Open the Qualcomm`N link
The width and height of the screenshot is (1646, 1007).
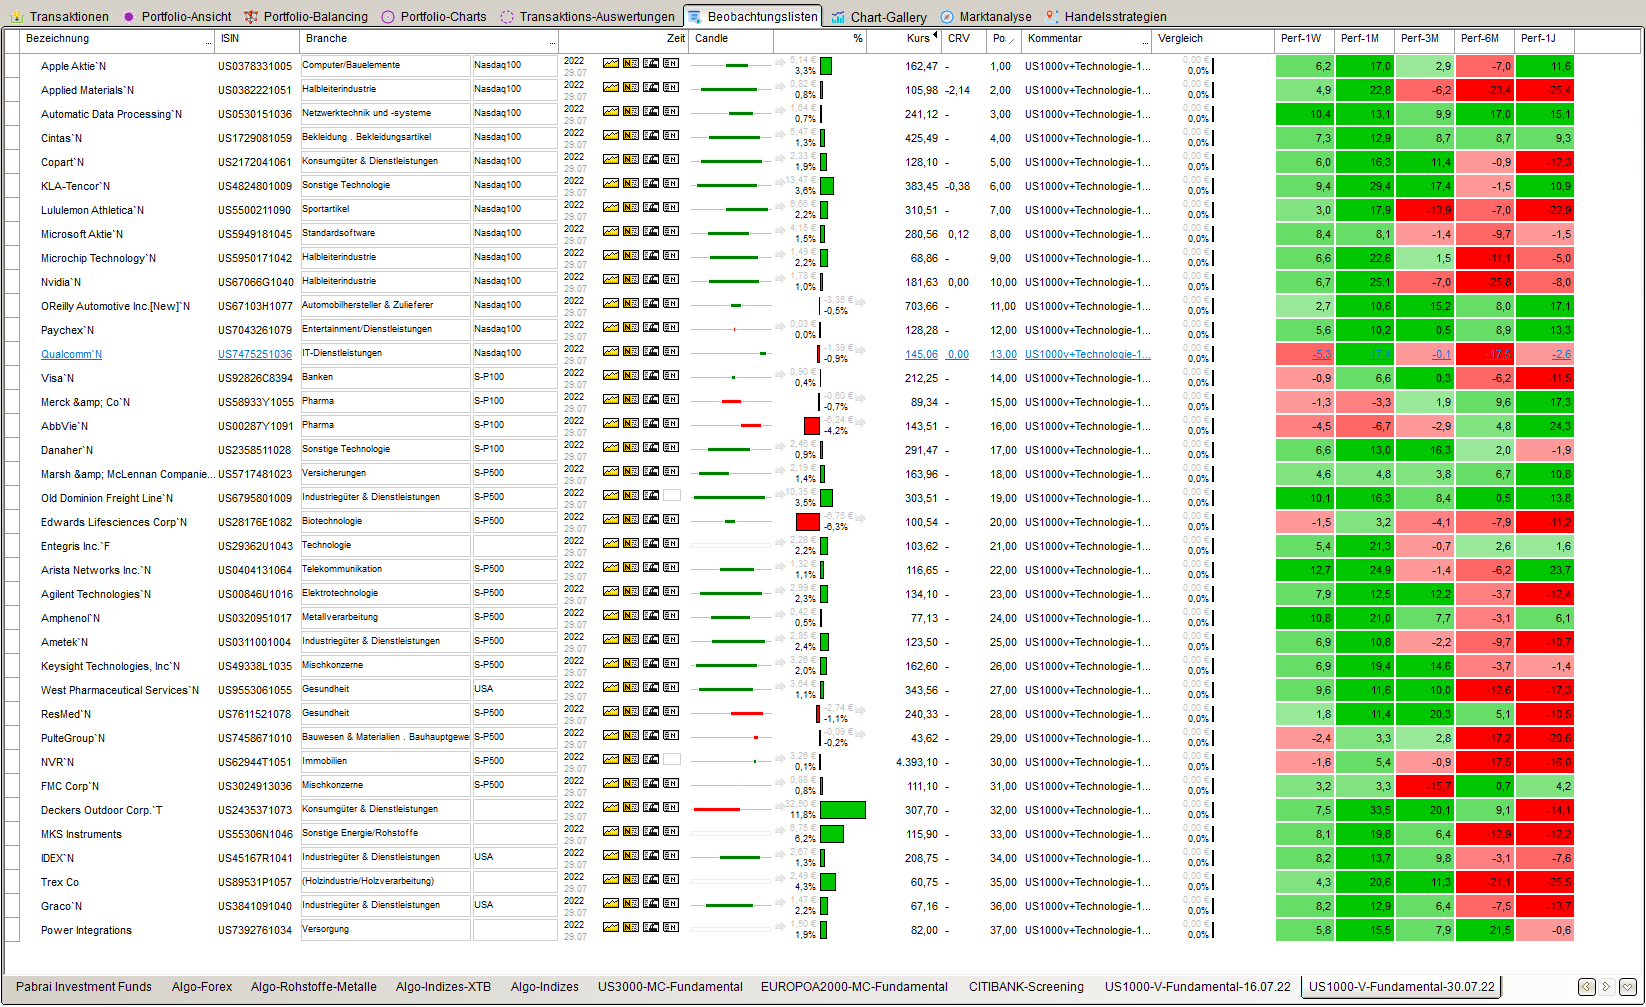point(71,355)
